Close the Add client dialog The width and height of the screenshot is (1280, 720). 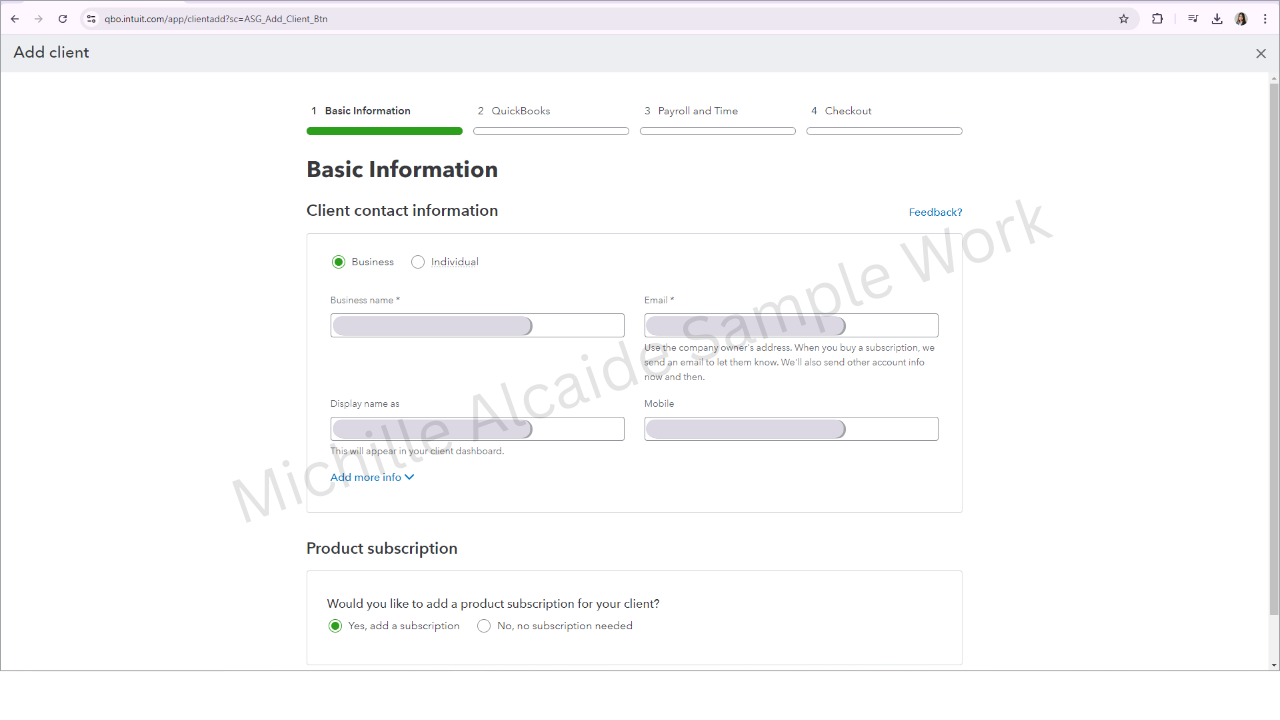coord(1261,54)
